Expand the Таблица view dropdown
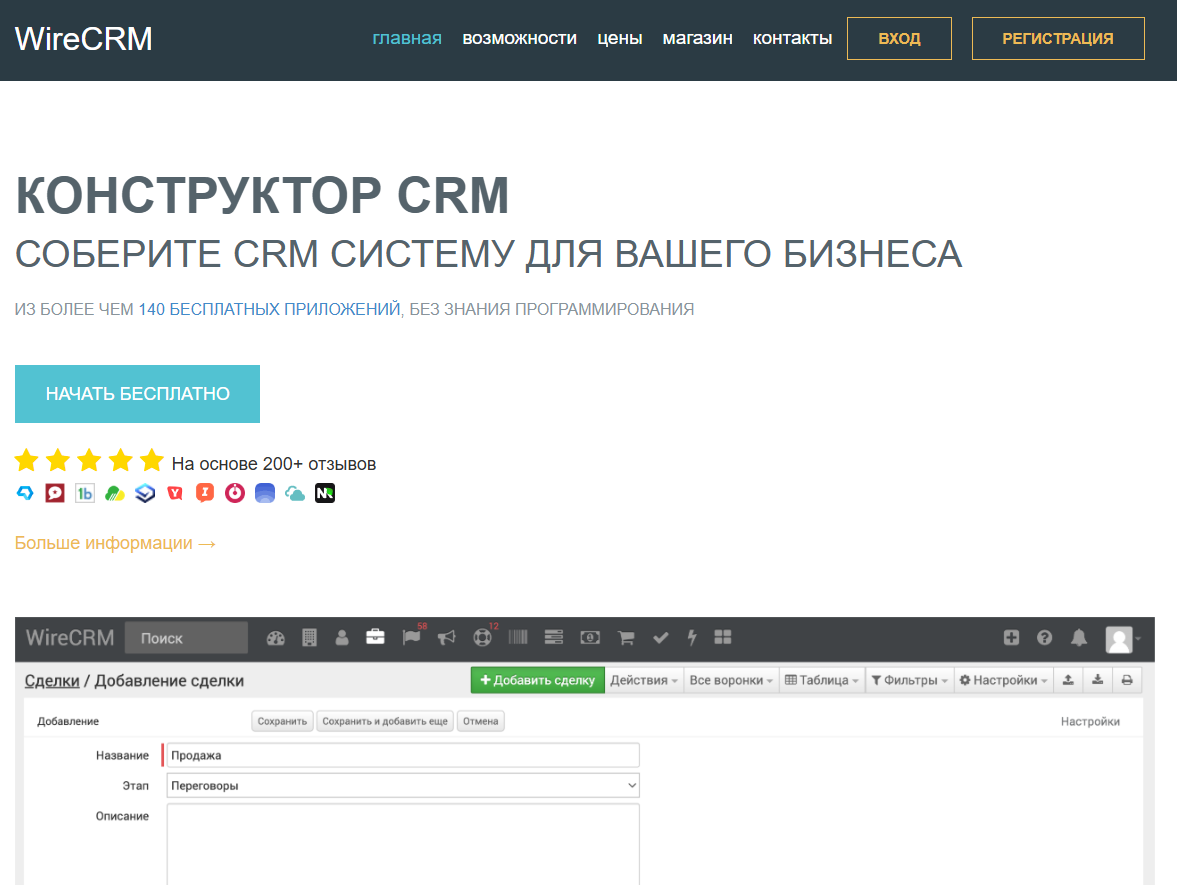 click(822, 680)
